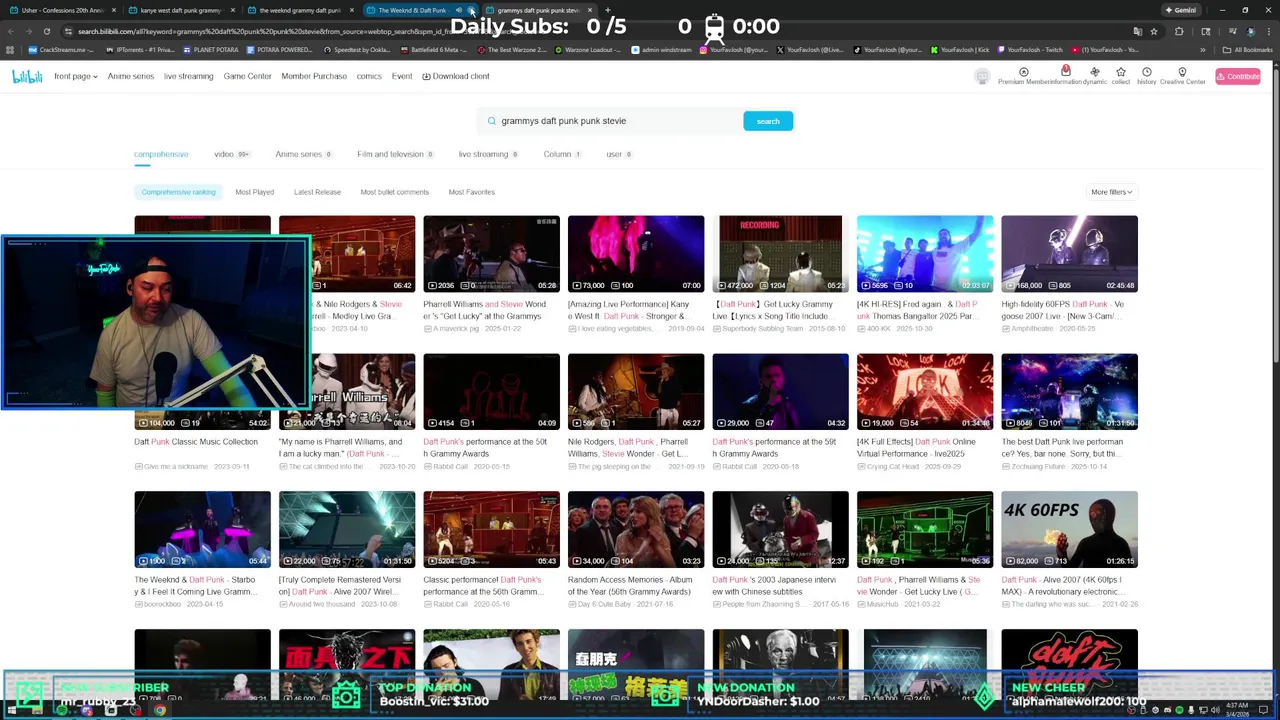Sort by Most bullet comments
Viewport: 1280px width, 720px height.
394,192
